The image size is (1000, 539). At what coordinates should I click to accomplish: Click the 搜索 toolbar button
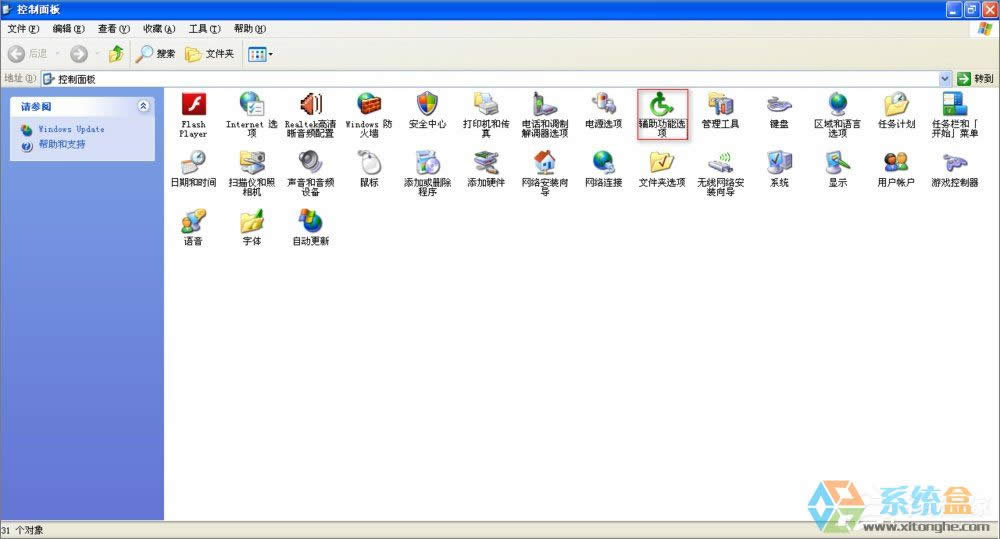[156, 54]
